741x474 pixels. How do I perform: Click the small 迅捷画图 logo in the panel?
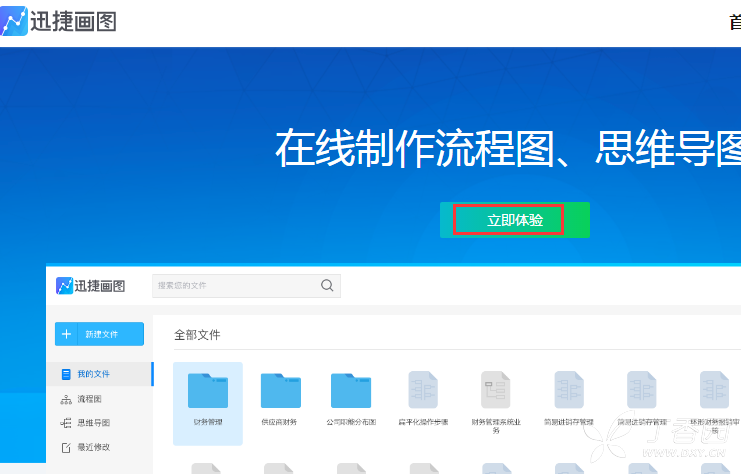pyautogui.click(x=90, y=286)
